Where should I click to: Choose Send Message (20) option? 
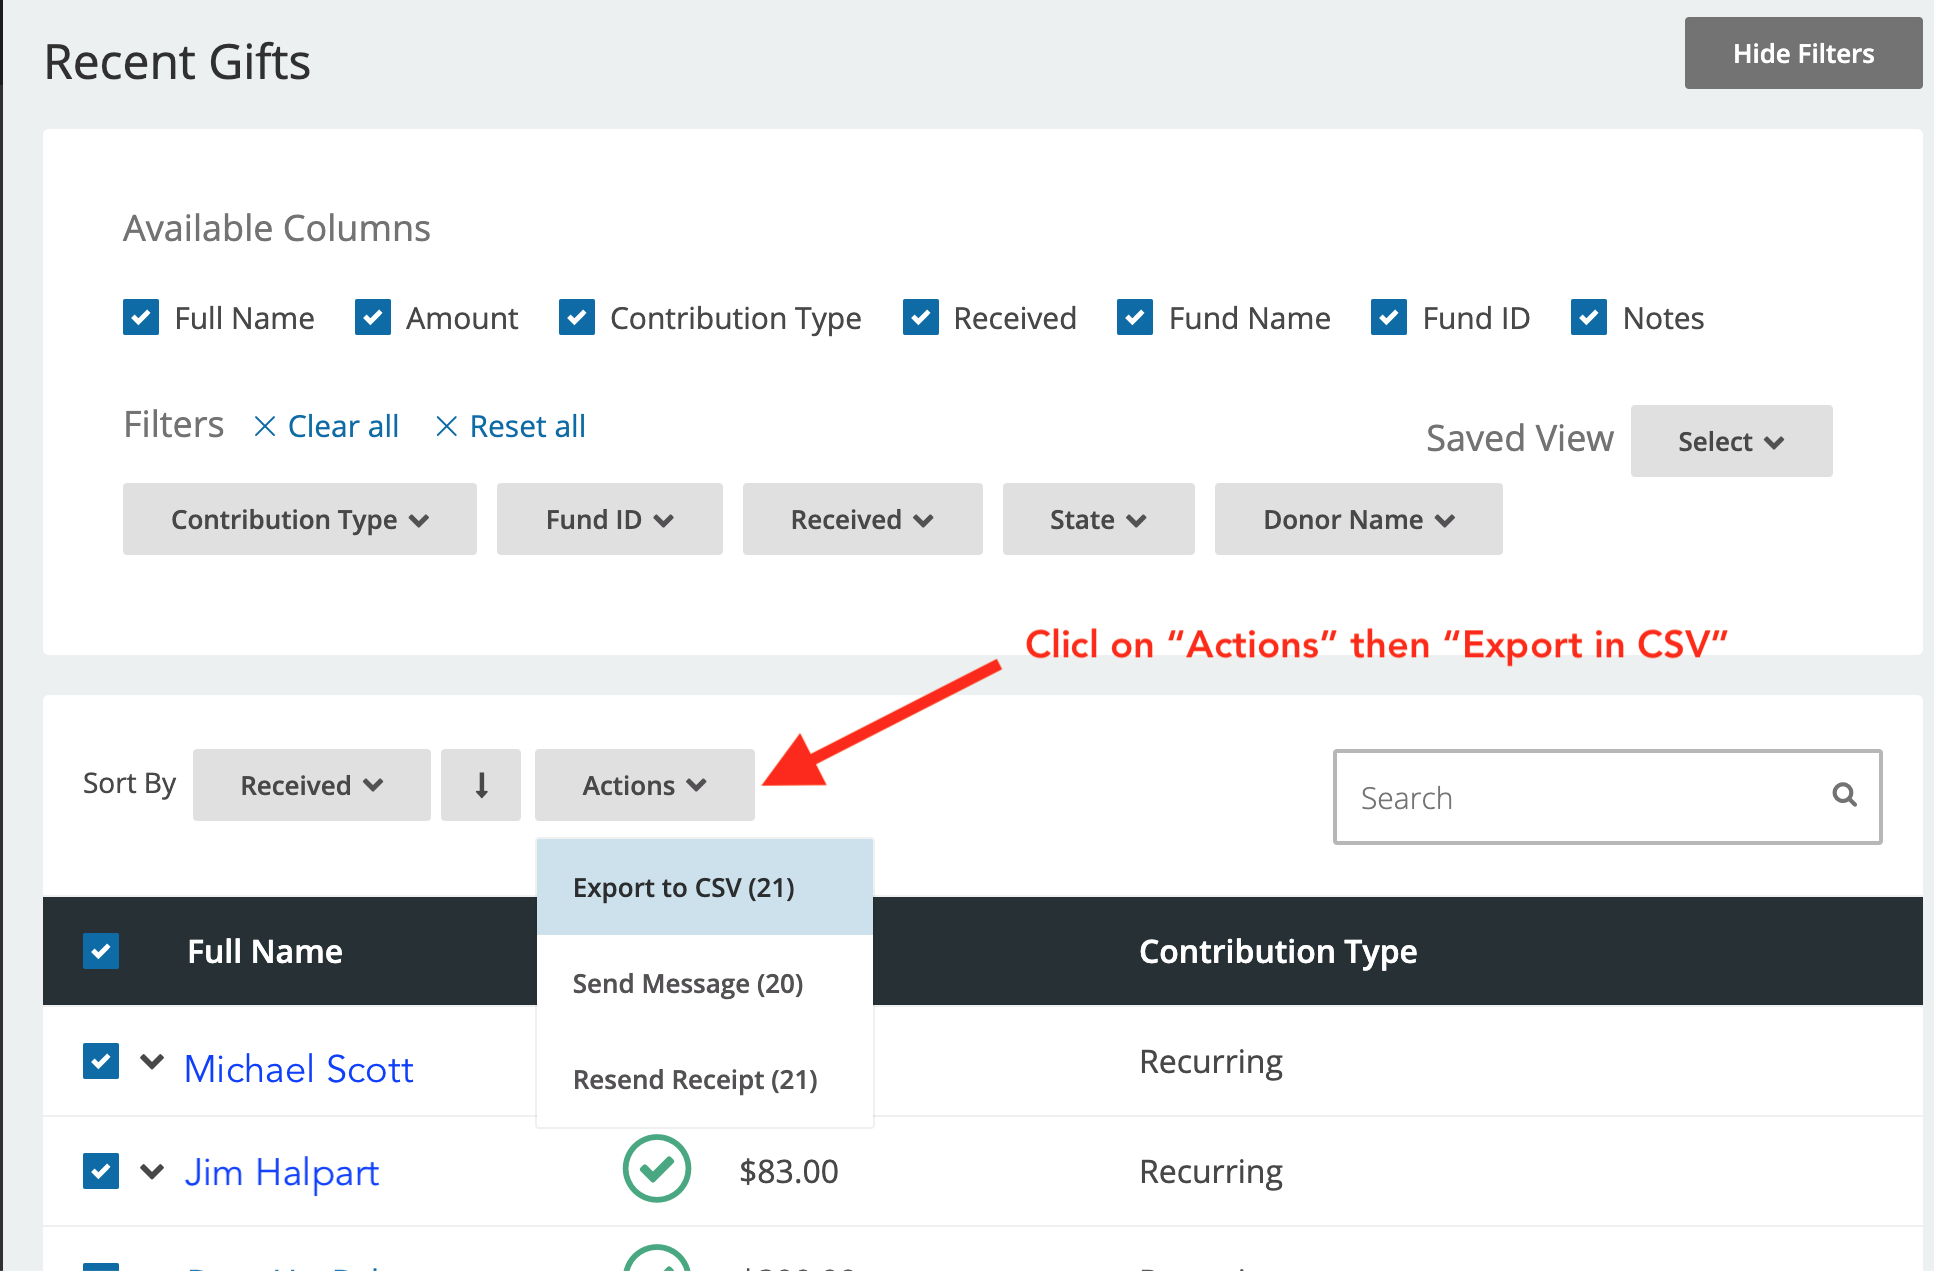click(x=688, y=984)
